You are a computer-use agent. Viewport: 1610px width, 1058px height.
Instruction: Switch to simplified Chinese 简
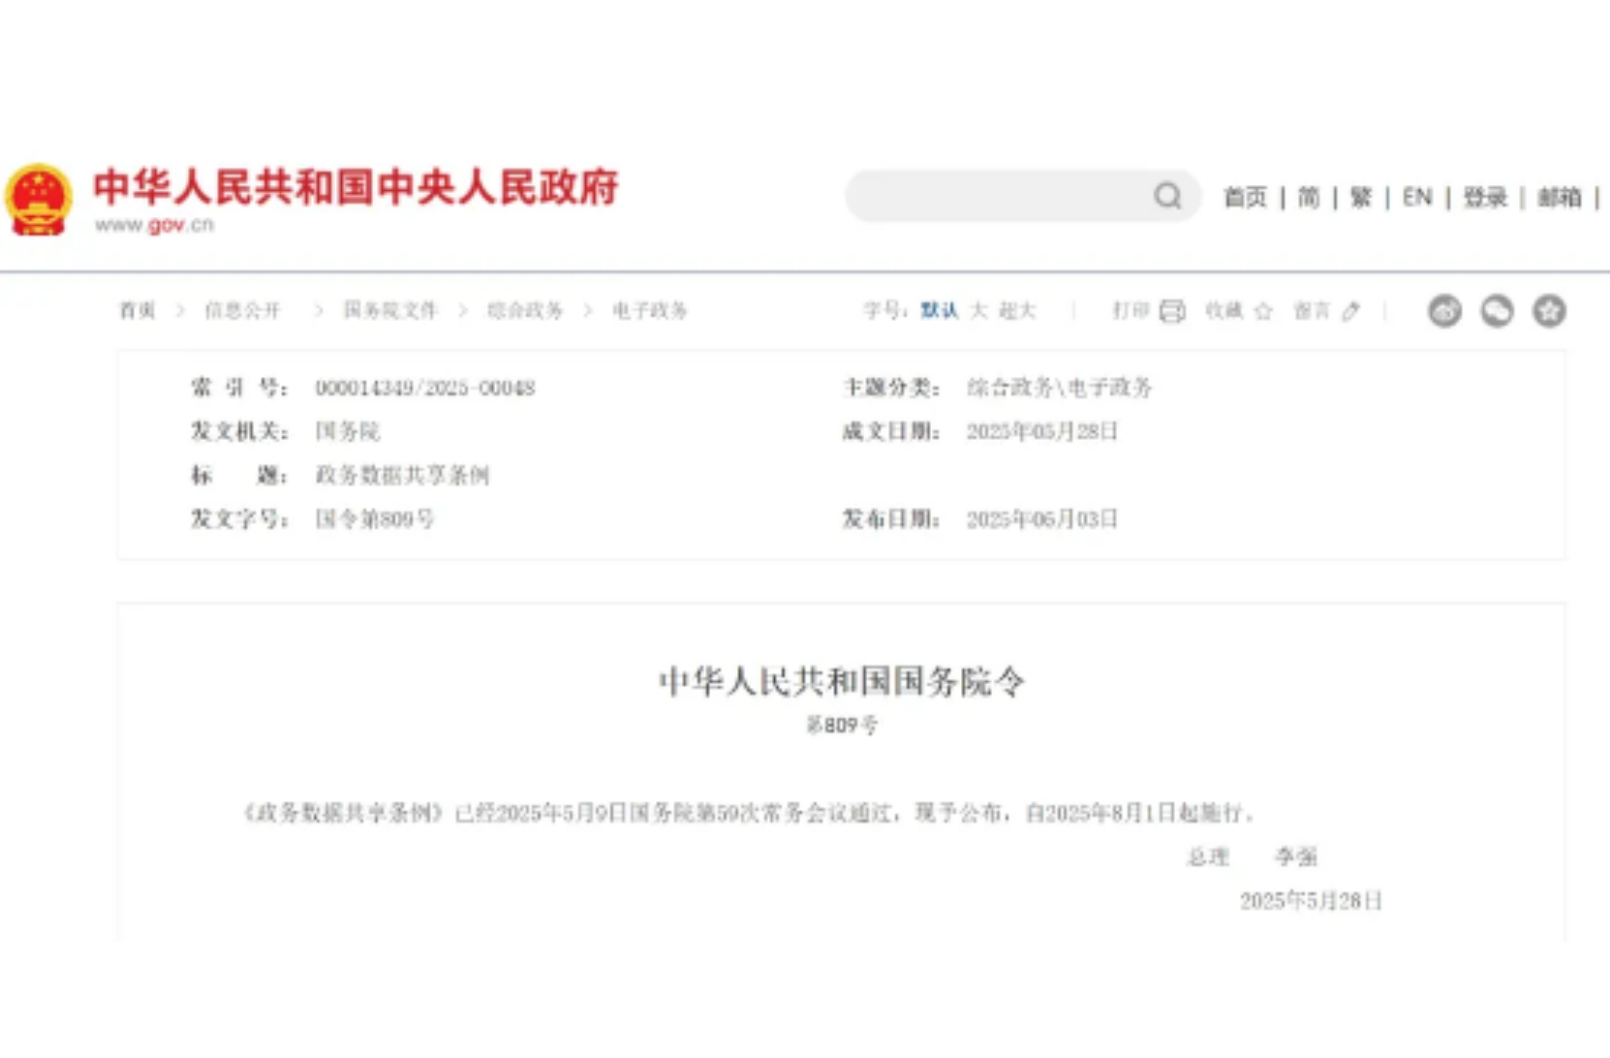pos(1308,197)
